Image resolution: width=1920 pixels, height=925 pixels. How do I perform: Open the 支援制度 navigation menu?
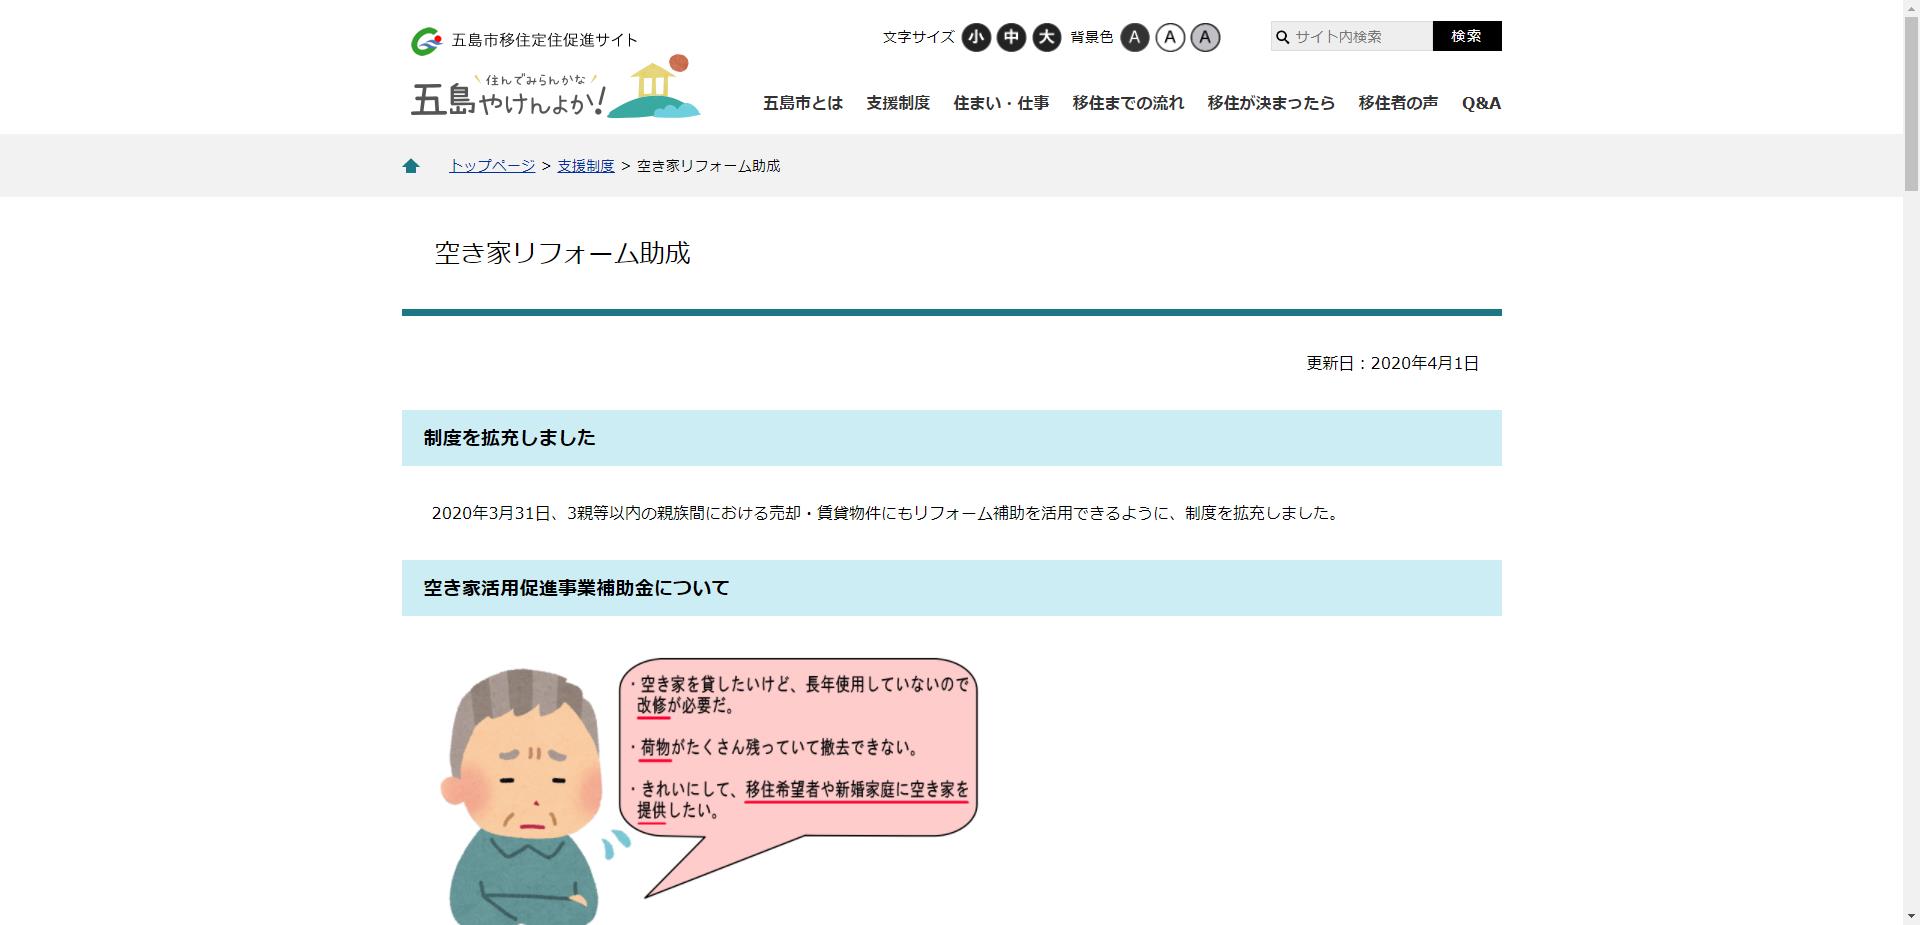897,103
